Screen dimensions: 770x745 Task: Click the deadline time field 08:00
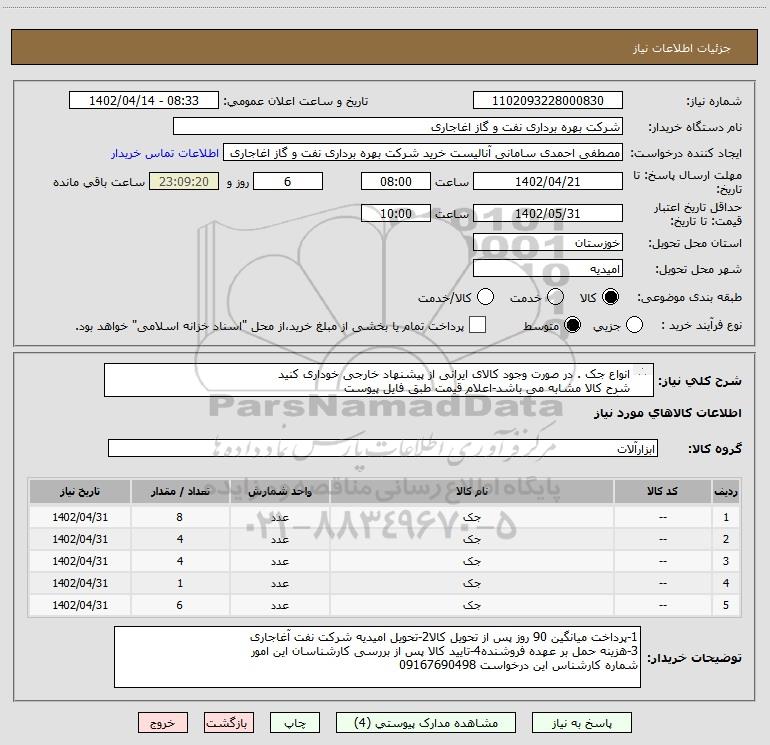click(x=396, y=181)
